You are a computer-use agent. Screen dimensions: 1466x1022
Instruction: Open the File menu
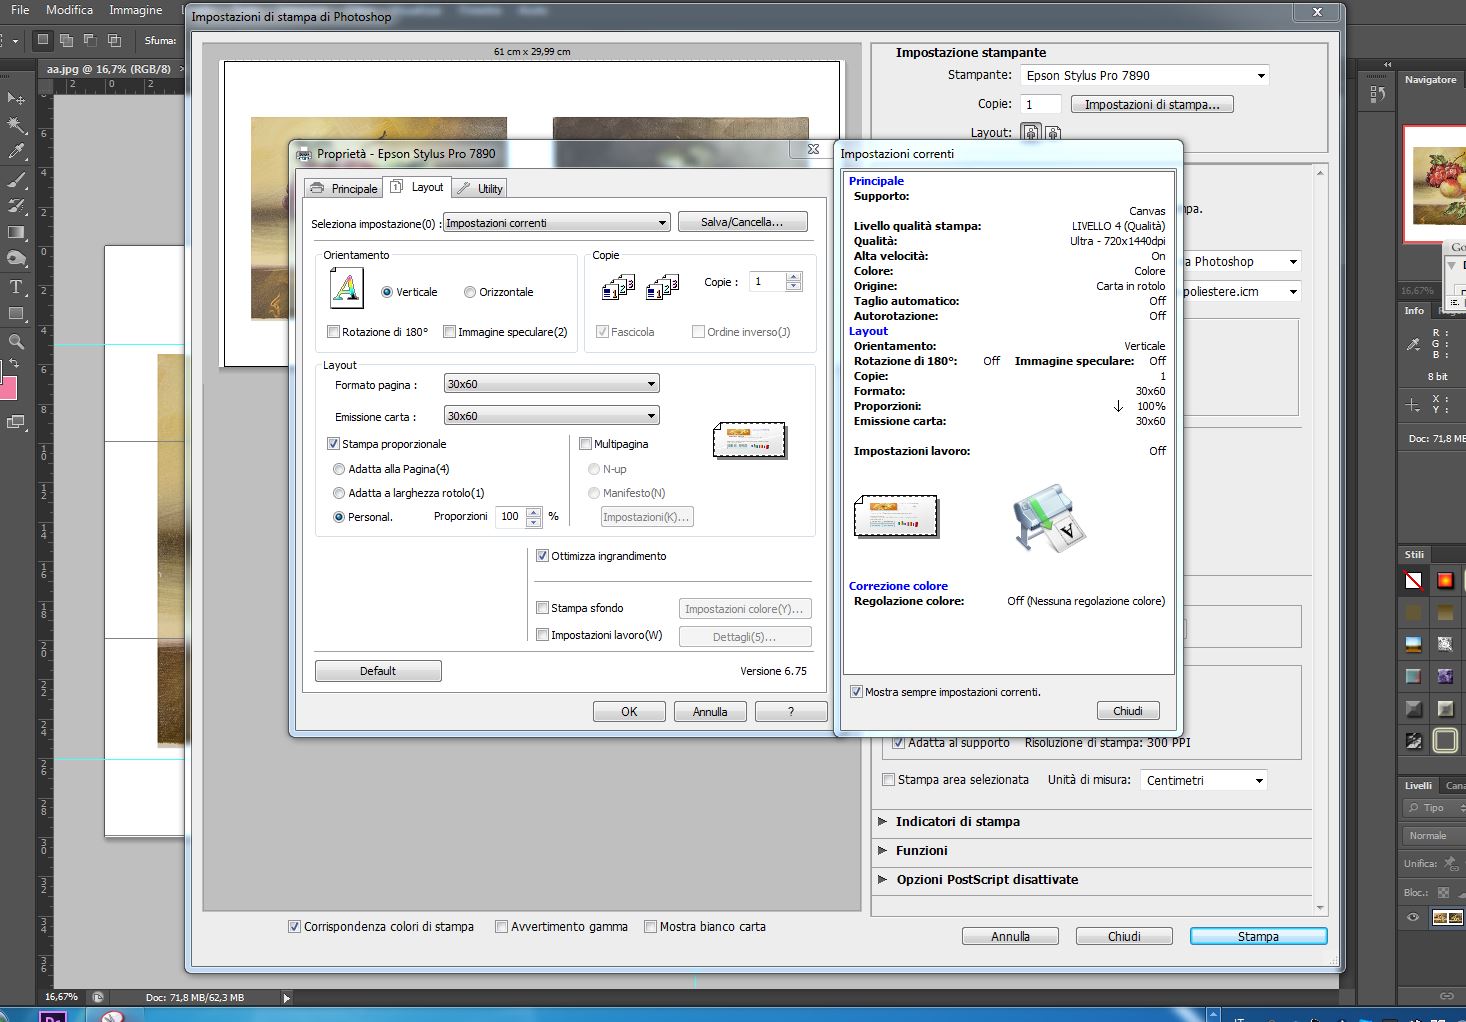(20, 10)
